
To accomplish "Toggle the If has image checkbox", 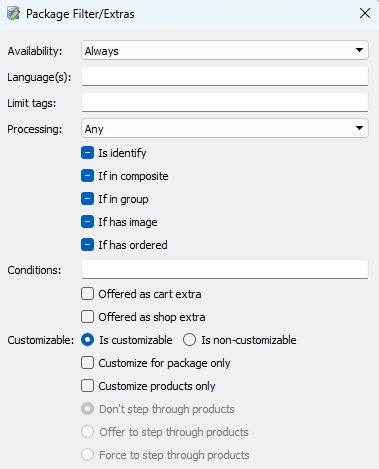I will tap(87, 222).
